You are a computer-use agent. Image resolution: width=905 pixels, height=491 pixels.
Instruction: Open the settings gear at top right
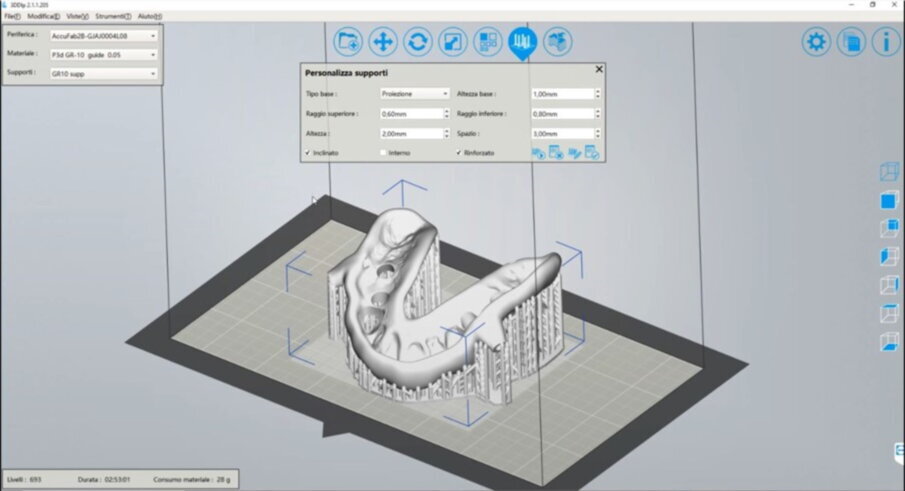pyautogui.click(x=817, y=42)
